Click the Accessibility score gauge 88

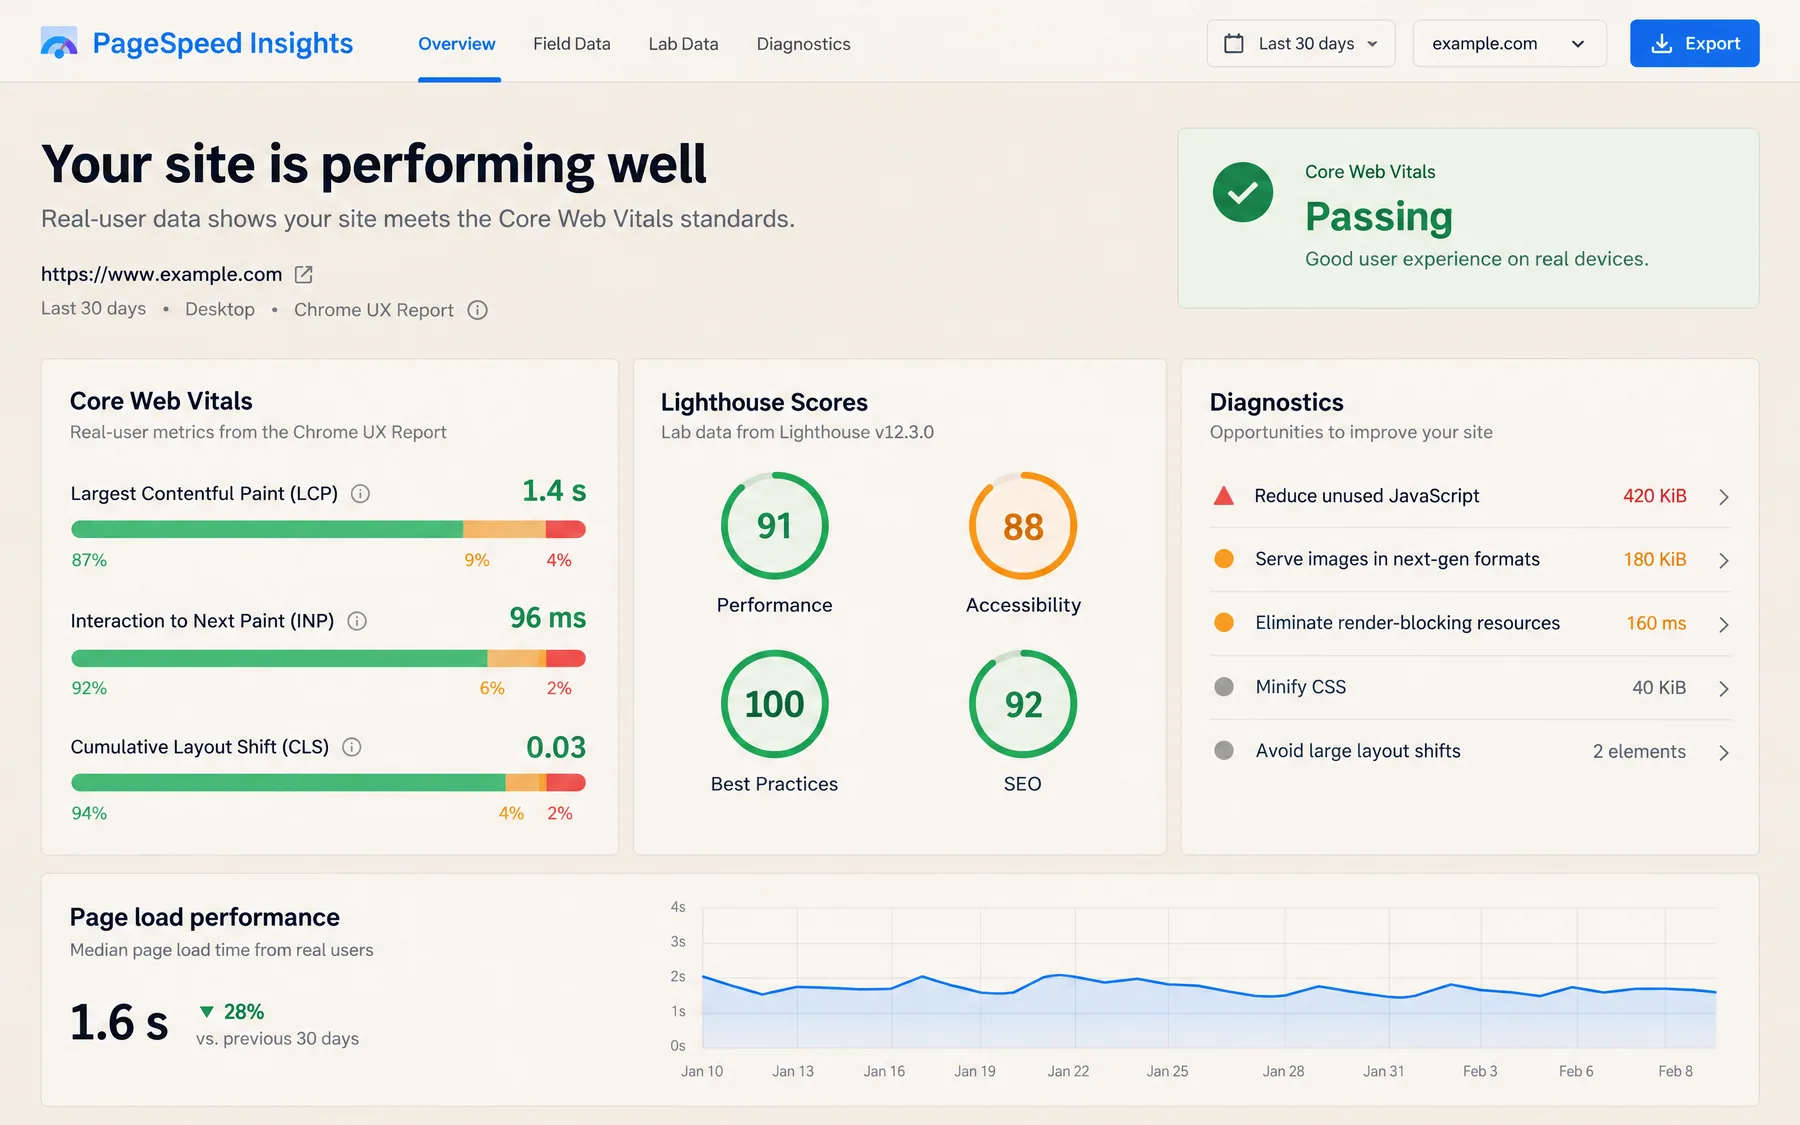coord(1023,526)
